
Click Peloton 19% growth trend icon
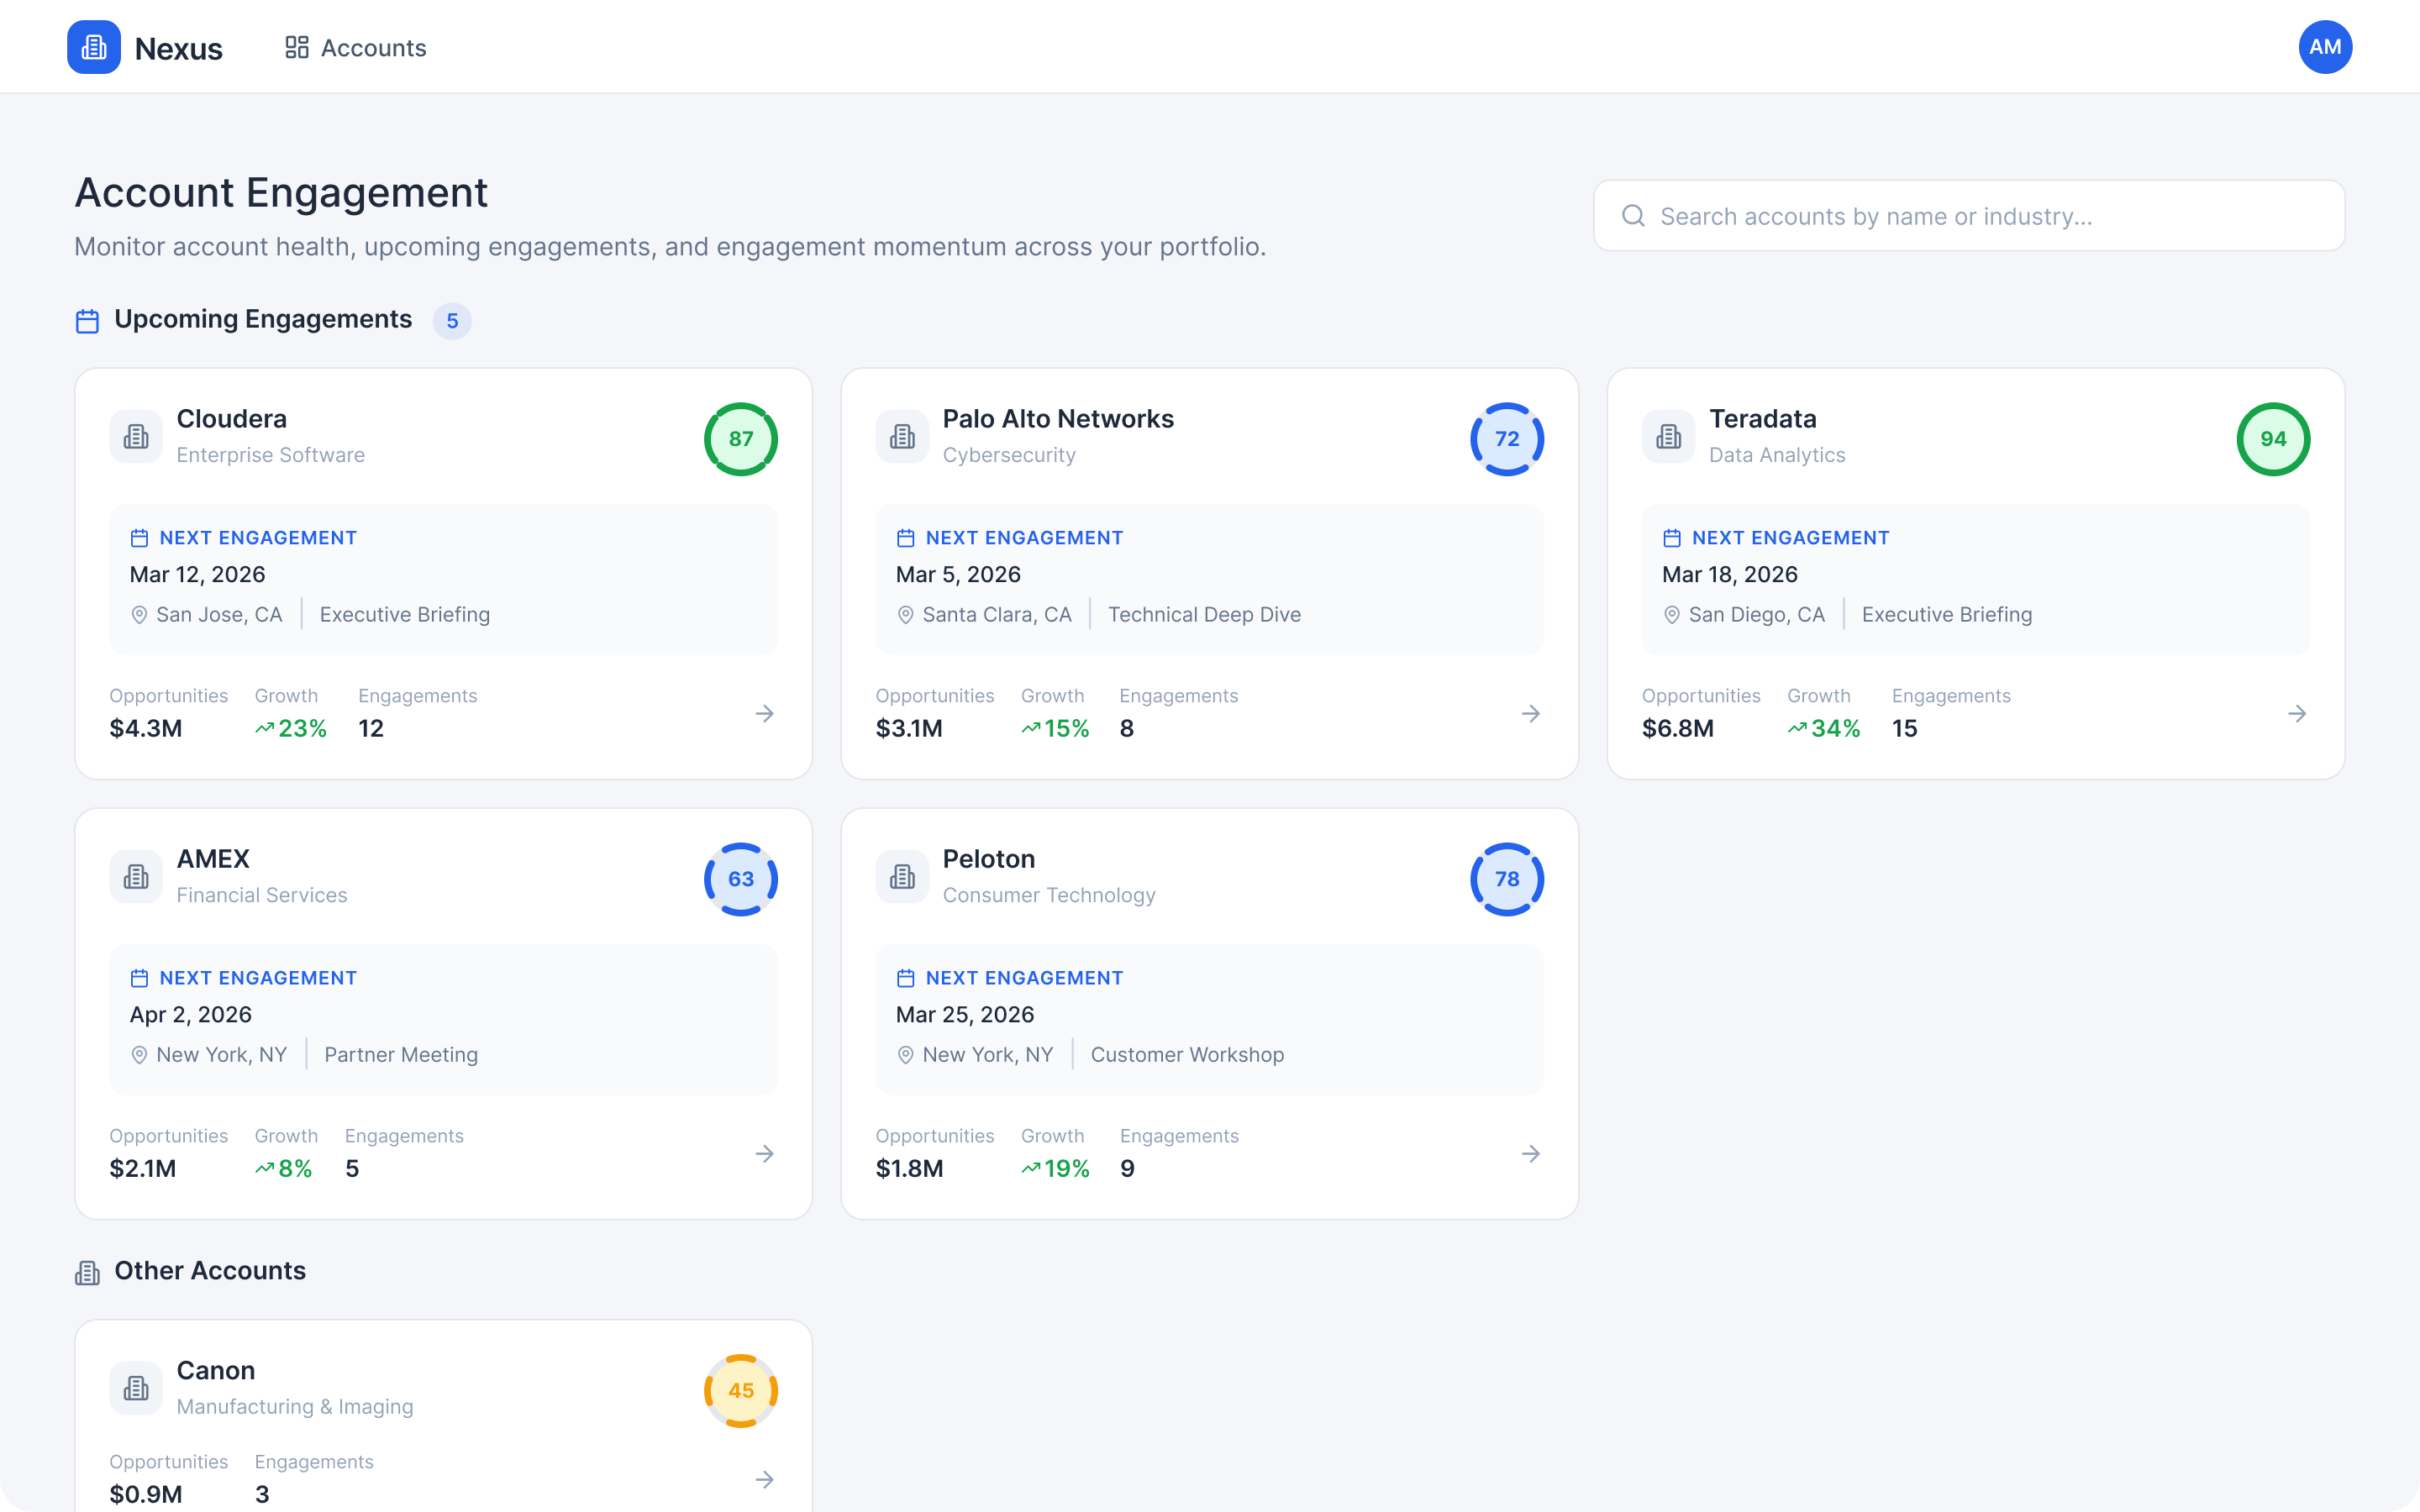pyautogui.click(x=1031, y=1169)
